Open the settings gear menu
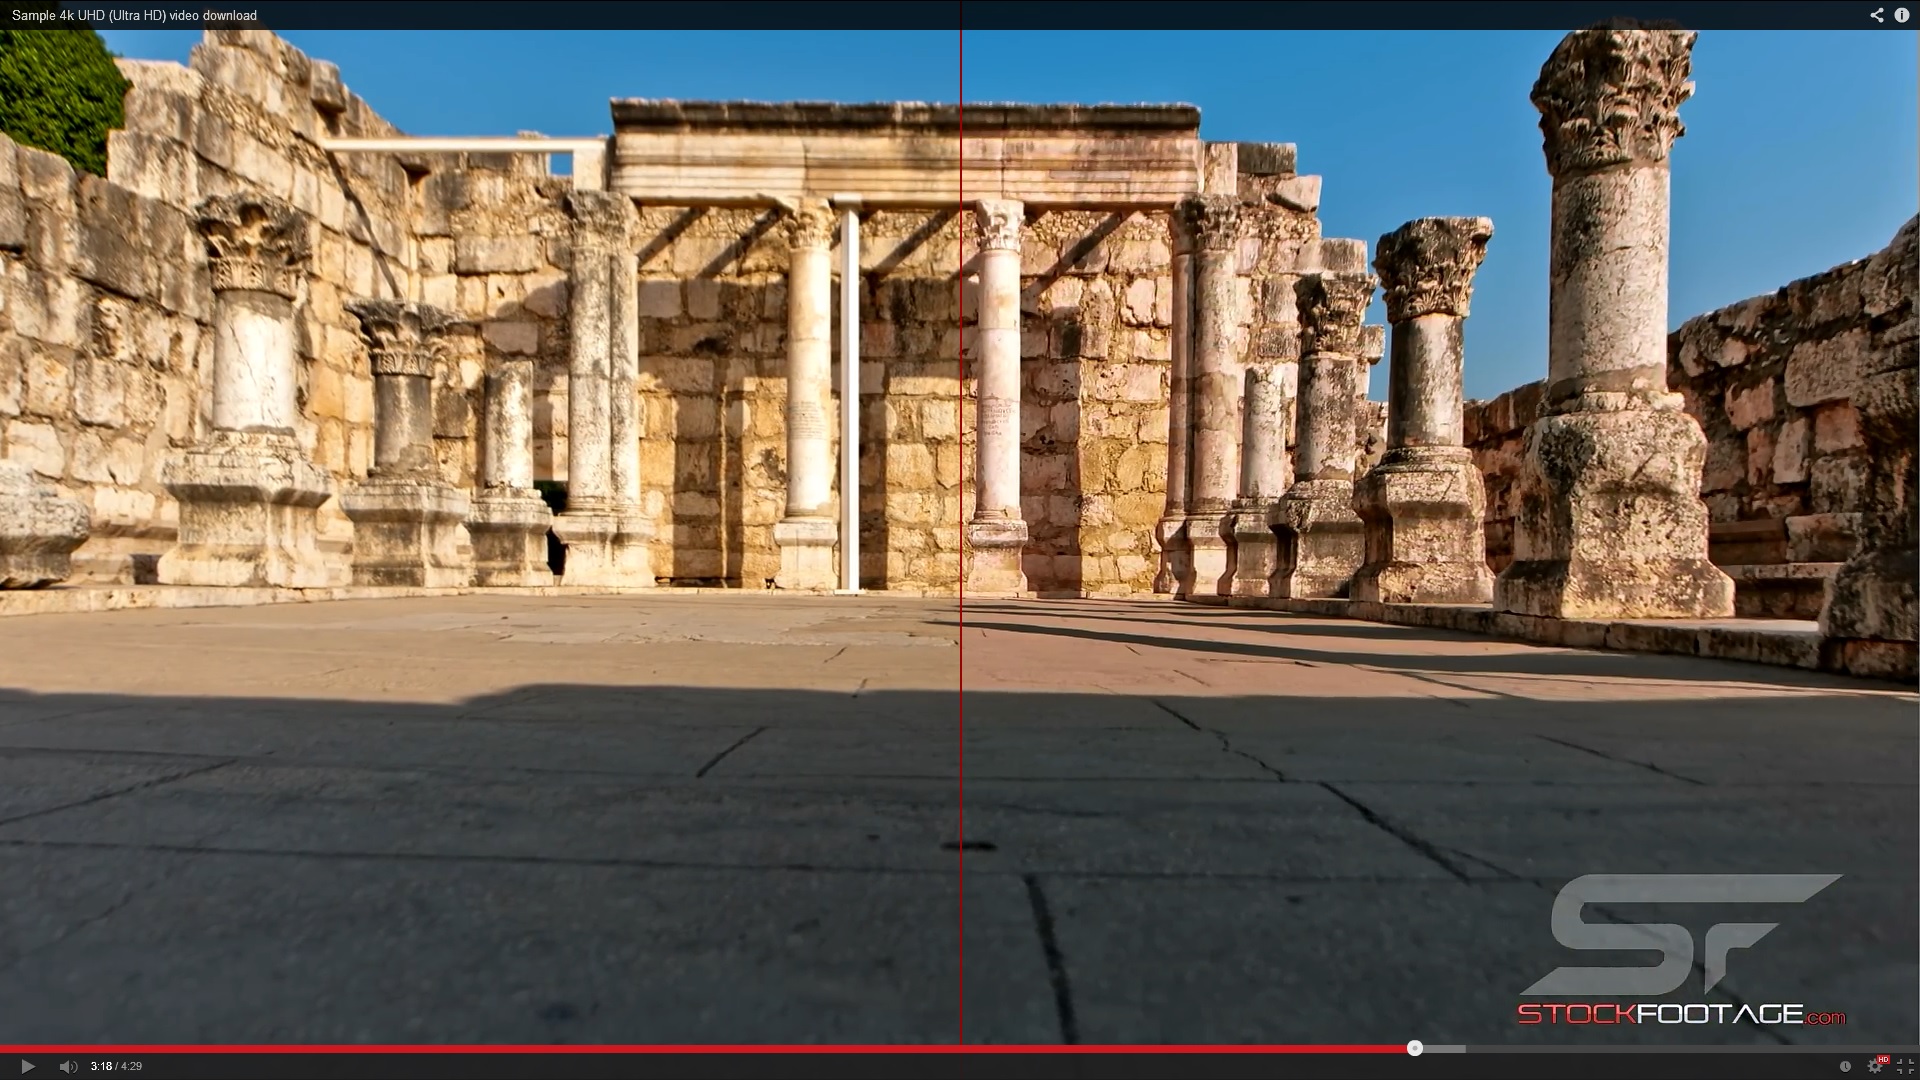The image size is (1920, 1080). click(1875, 1066)
